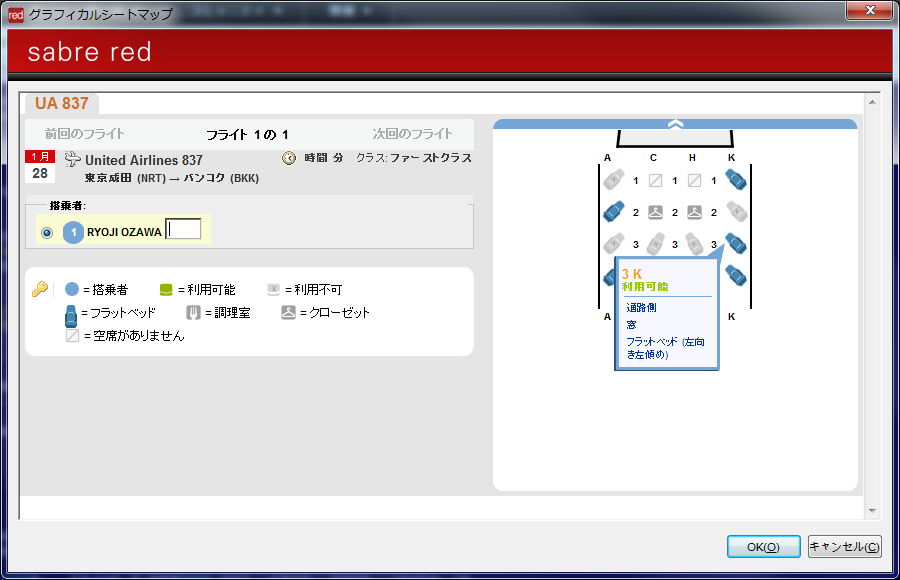The width and height of the screenshot is (900, 580).
Task: Pick available flat bed seat 3K
Action: coord(736,243)
